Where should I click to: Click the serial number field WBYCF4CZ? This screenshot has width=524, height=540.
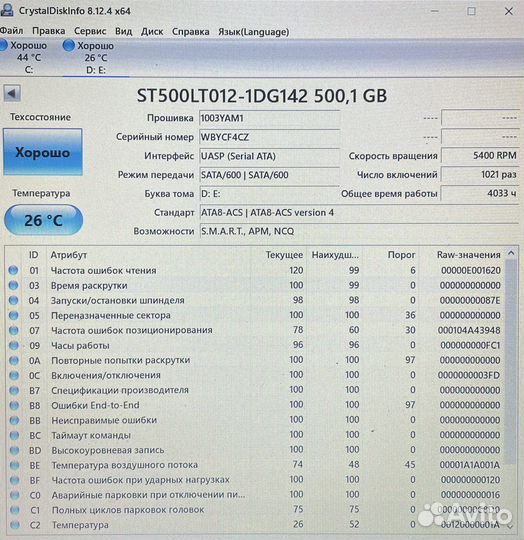tap(269, 137)
